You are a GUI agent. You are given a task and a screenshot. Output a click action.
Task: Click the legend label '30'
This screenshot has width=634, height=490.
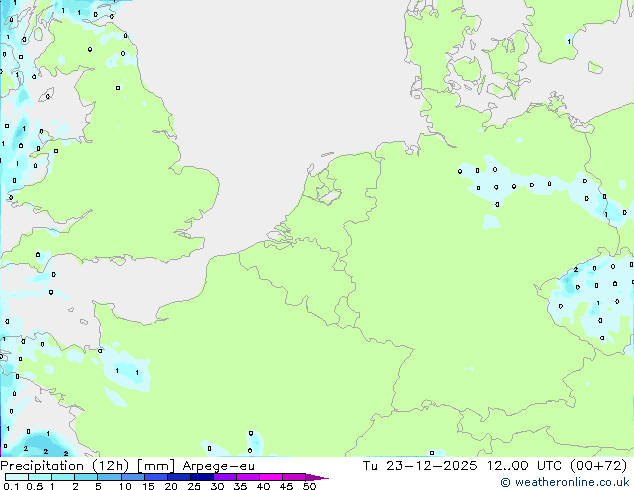pyautogui.click(x=217, y=486)
